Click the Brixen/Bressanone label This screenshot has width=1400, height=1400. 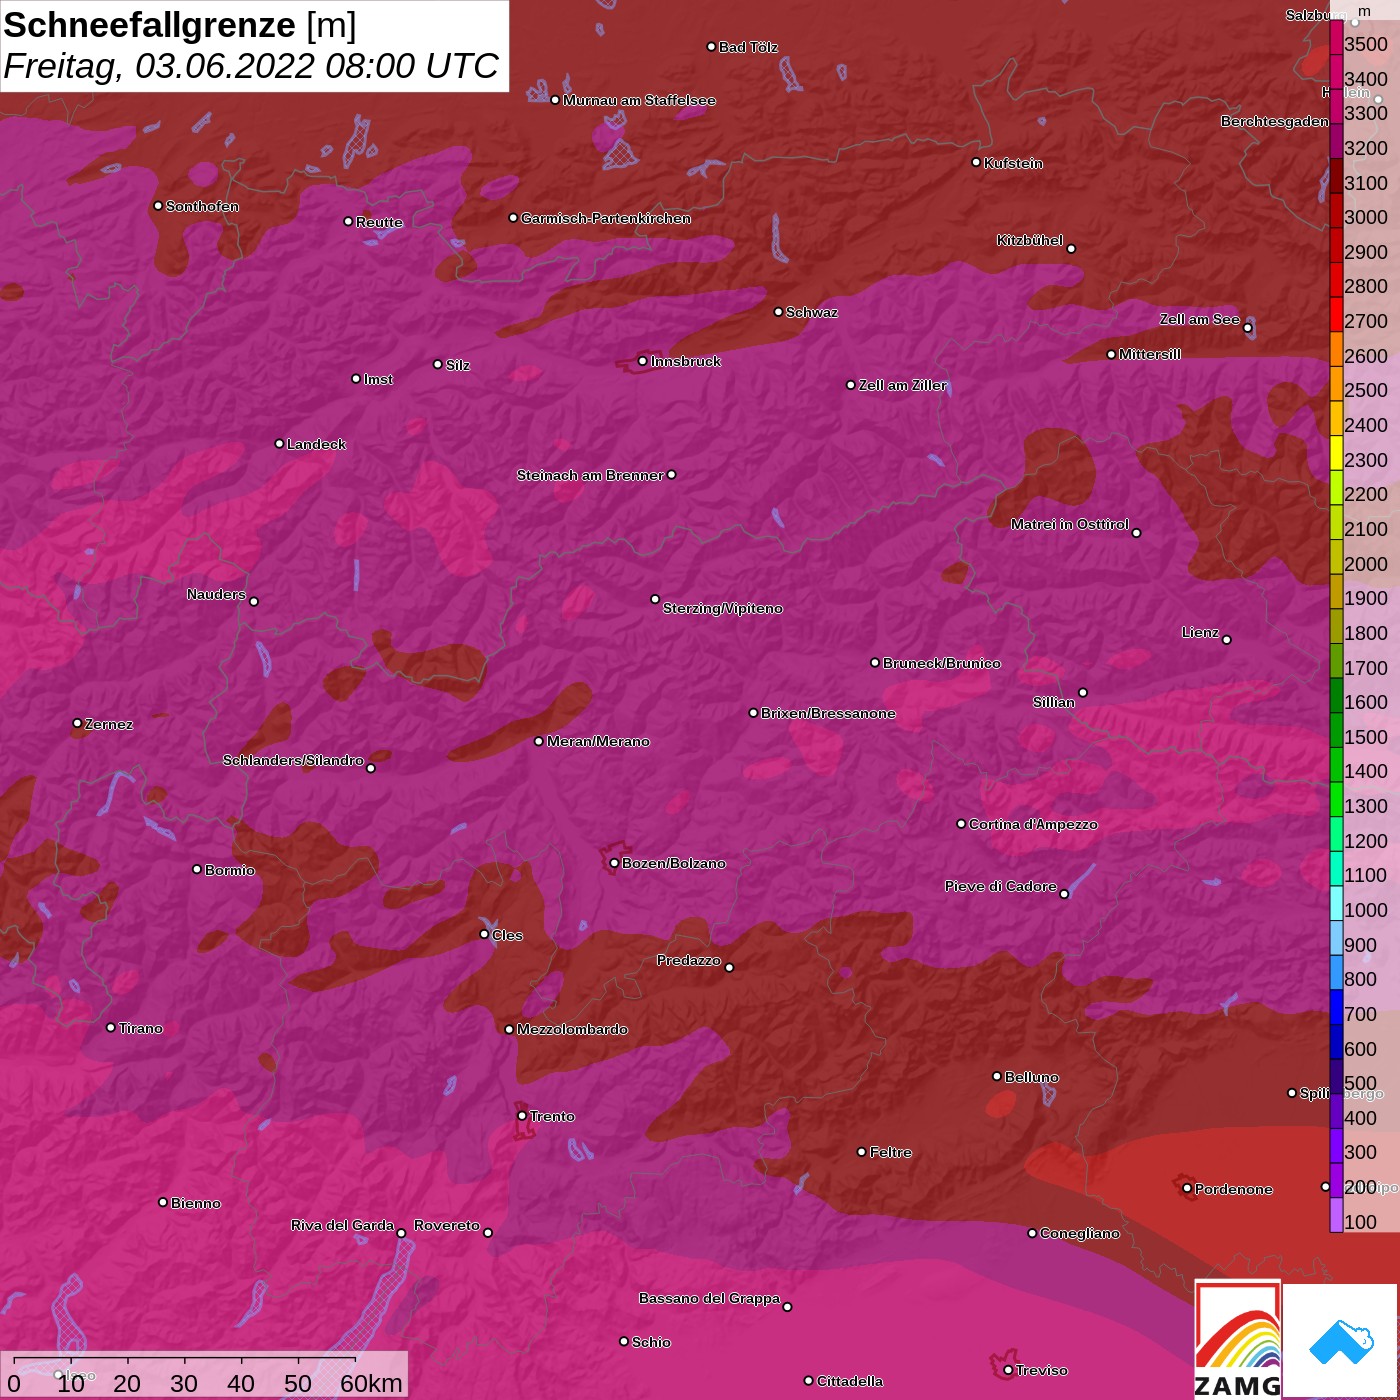click(828, 713)
